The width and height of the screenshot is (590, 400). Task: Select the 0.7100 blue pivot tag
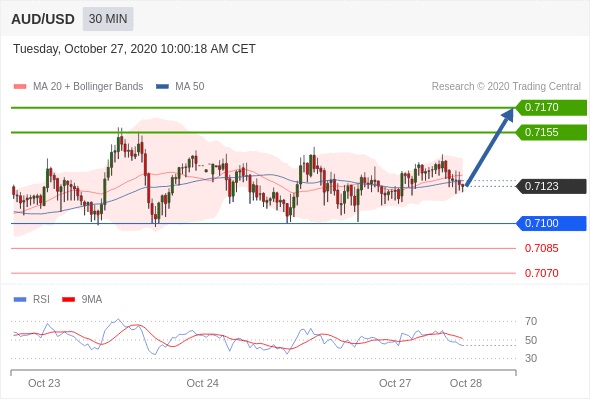(x=551, y=223)
